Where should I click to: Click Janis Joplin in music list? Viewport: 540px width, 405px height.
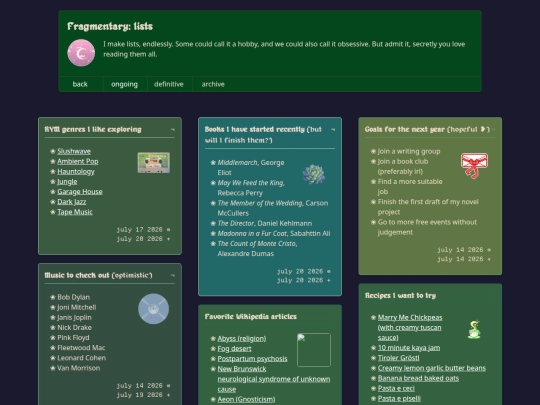click(74, 317)
